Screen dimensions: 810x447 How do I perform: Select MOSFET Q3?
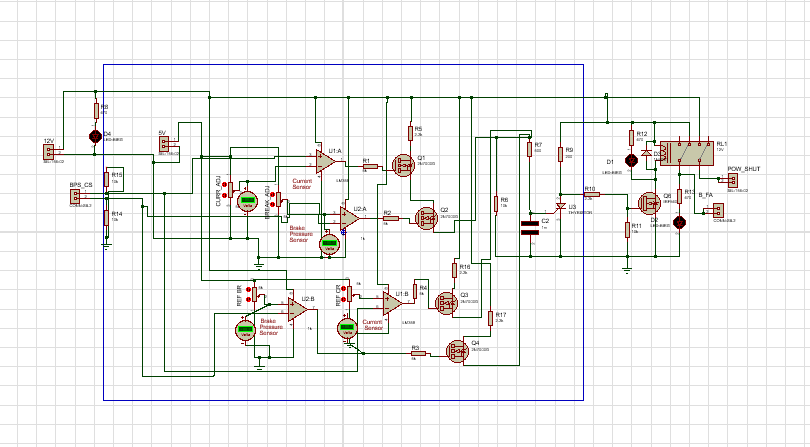click(446, 303)
